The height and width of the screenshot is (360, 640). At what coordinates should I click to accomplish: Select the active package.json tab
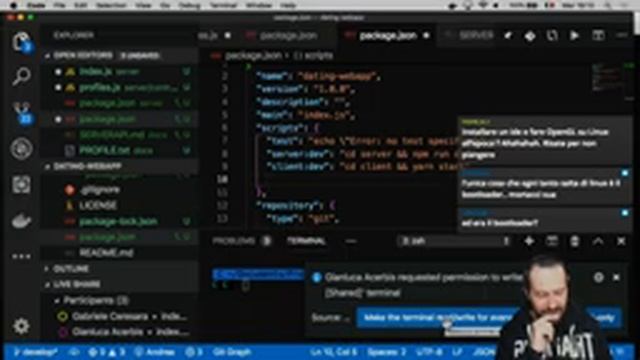387,36
